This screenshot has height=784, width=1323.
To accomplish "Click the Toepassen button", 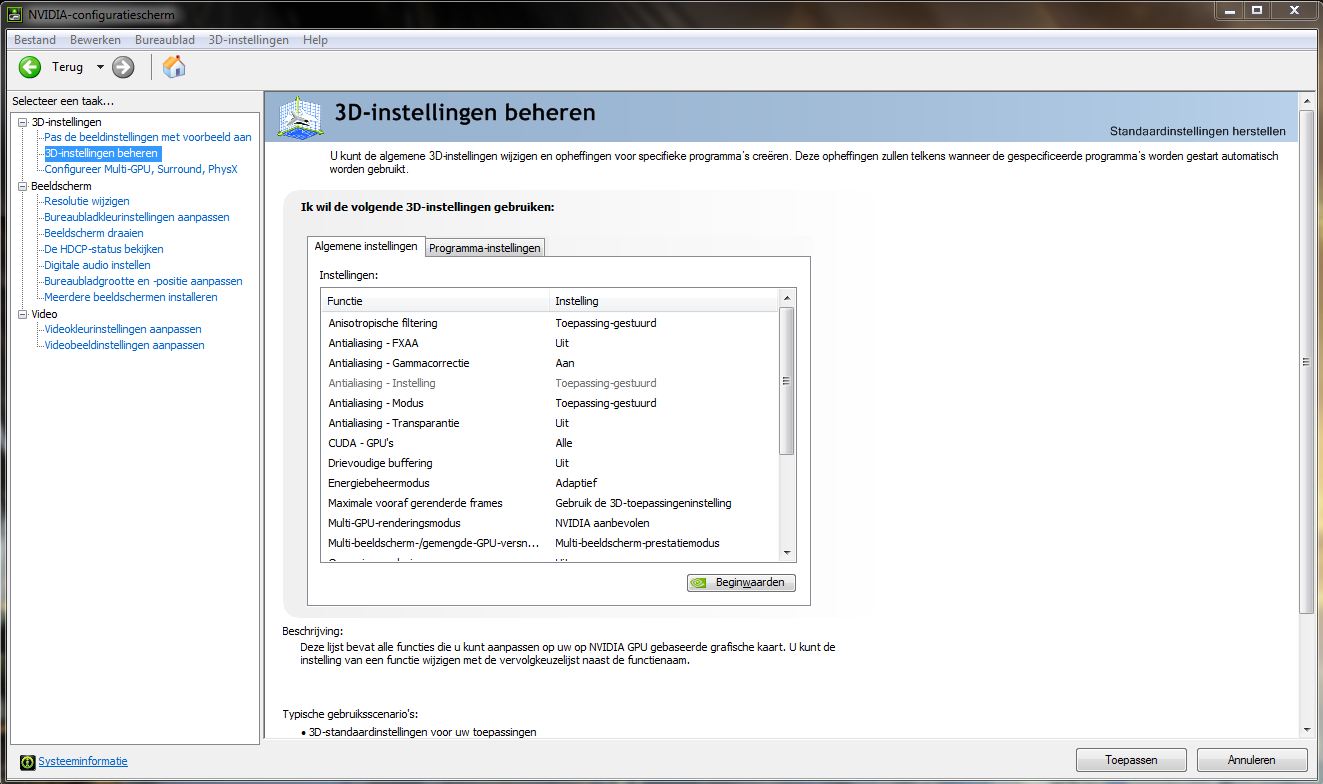I will tap(1131, 760).
